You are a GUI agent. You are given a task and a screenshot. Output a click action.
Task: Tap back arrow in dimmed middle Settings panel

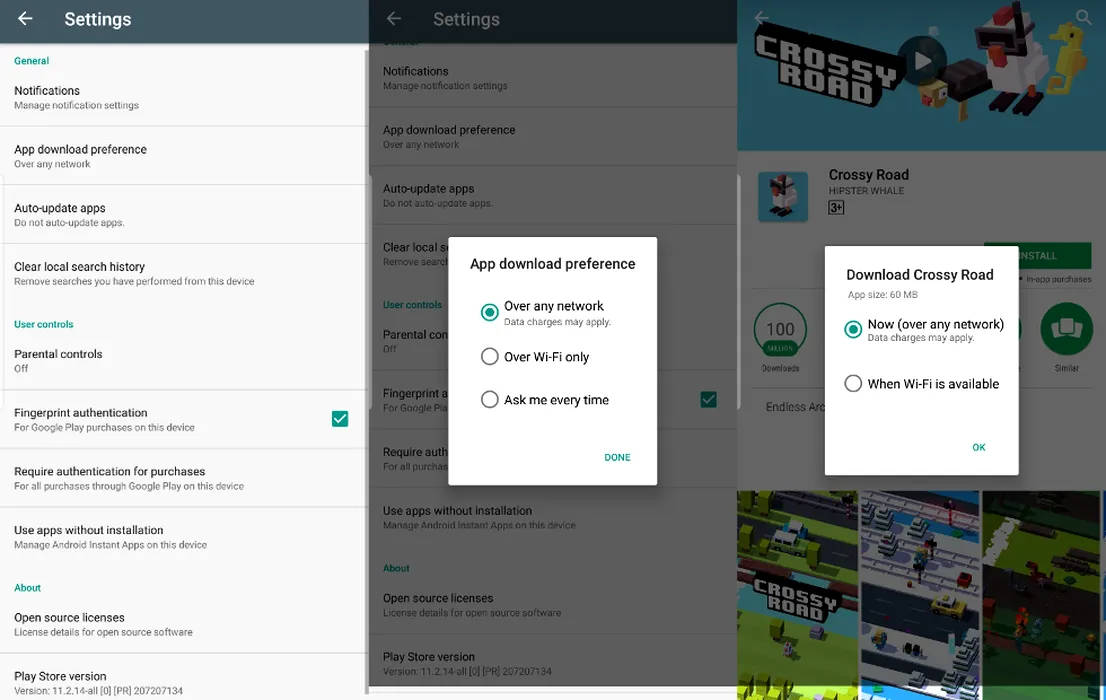coord(394,19)
